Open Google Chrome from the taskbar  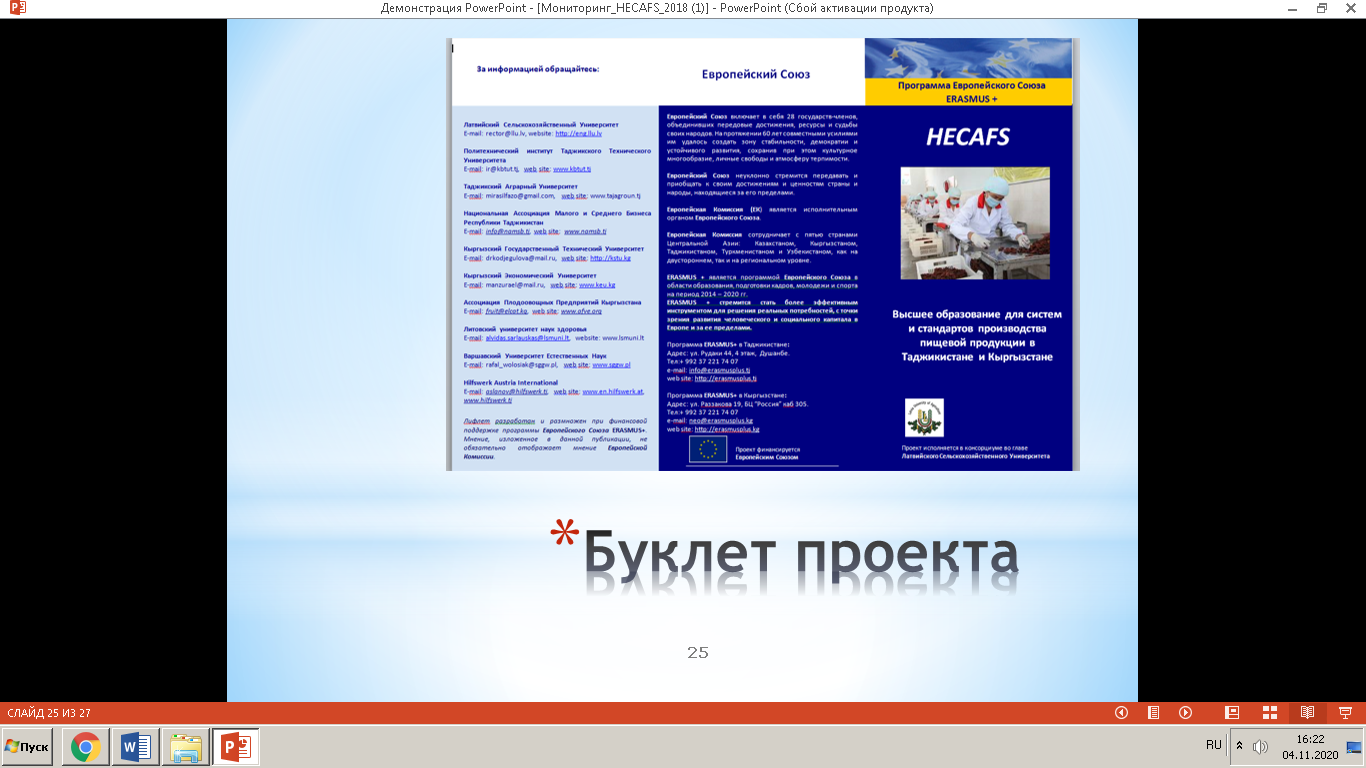pos(86,747)
